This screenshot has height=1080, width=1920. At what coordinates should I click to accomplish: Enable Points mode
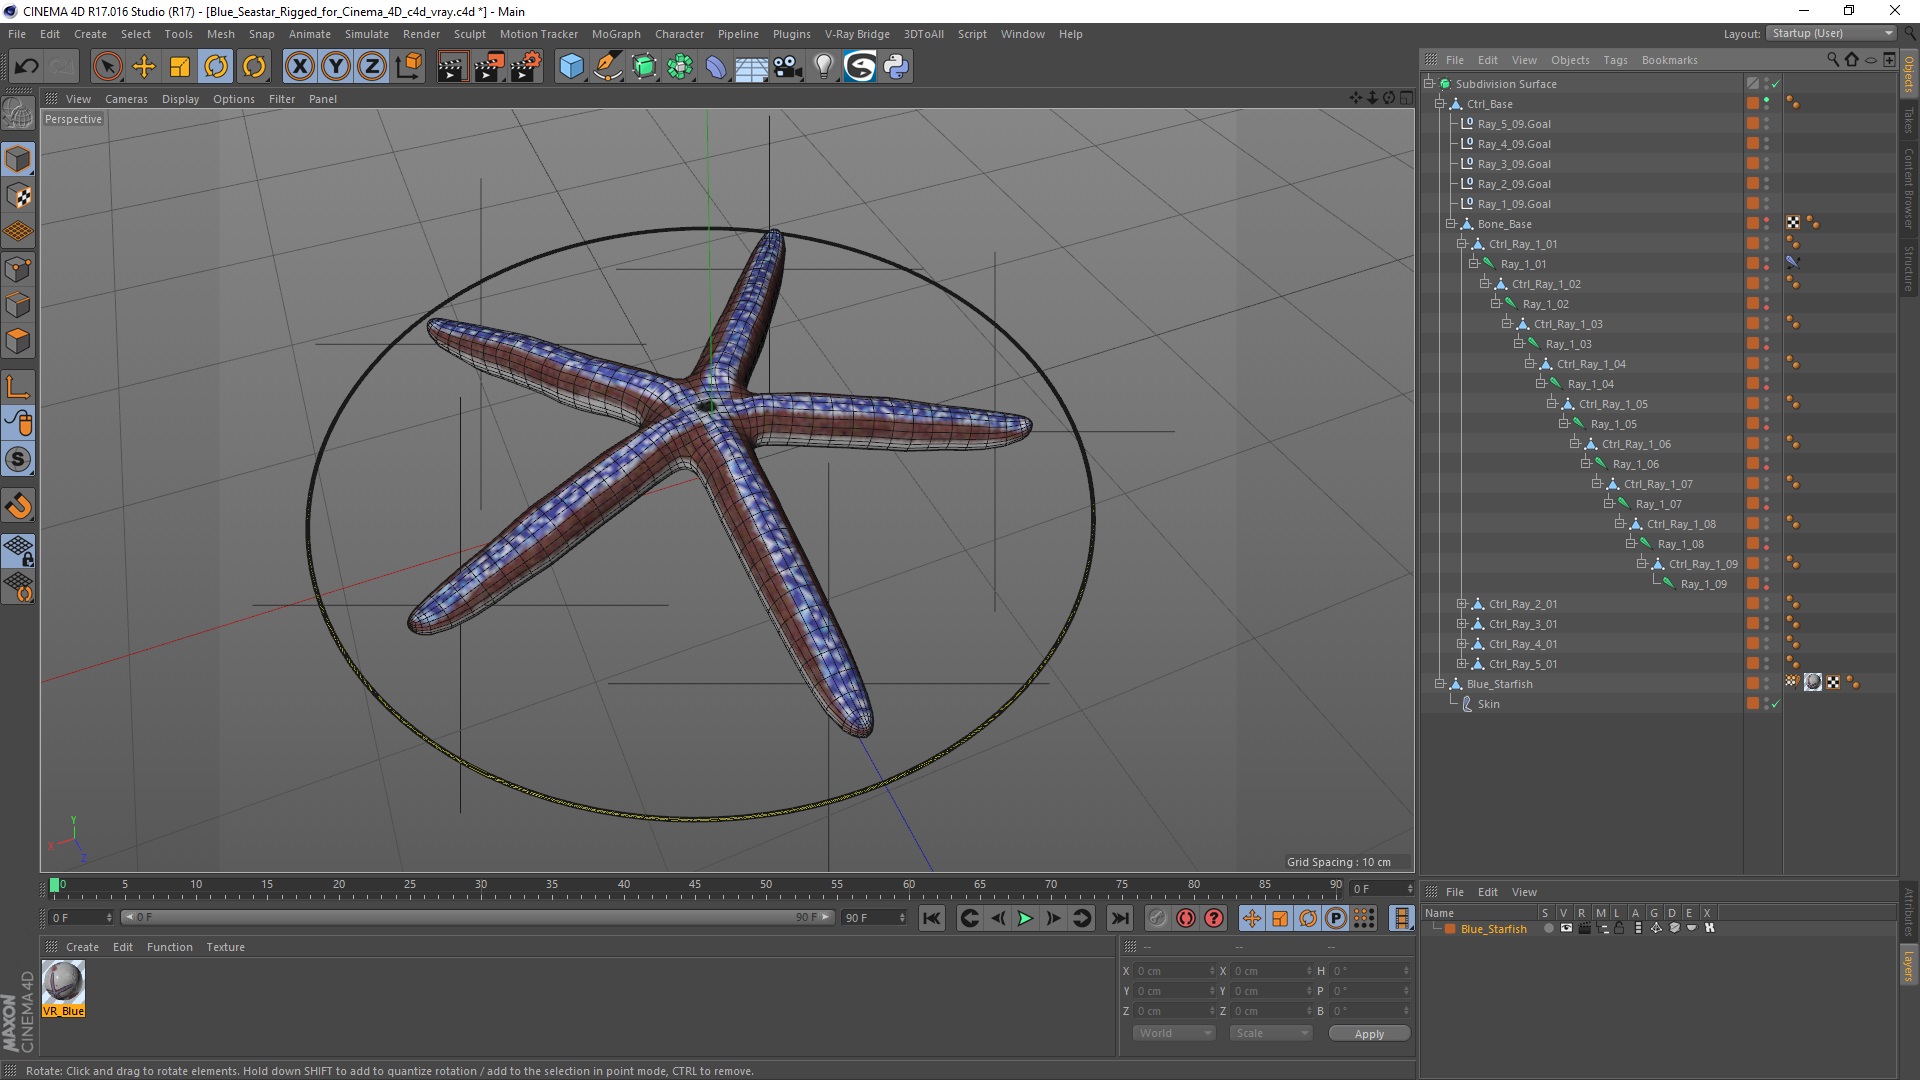(18, 269)
